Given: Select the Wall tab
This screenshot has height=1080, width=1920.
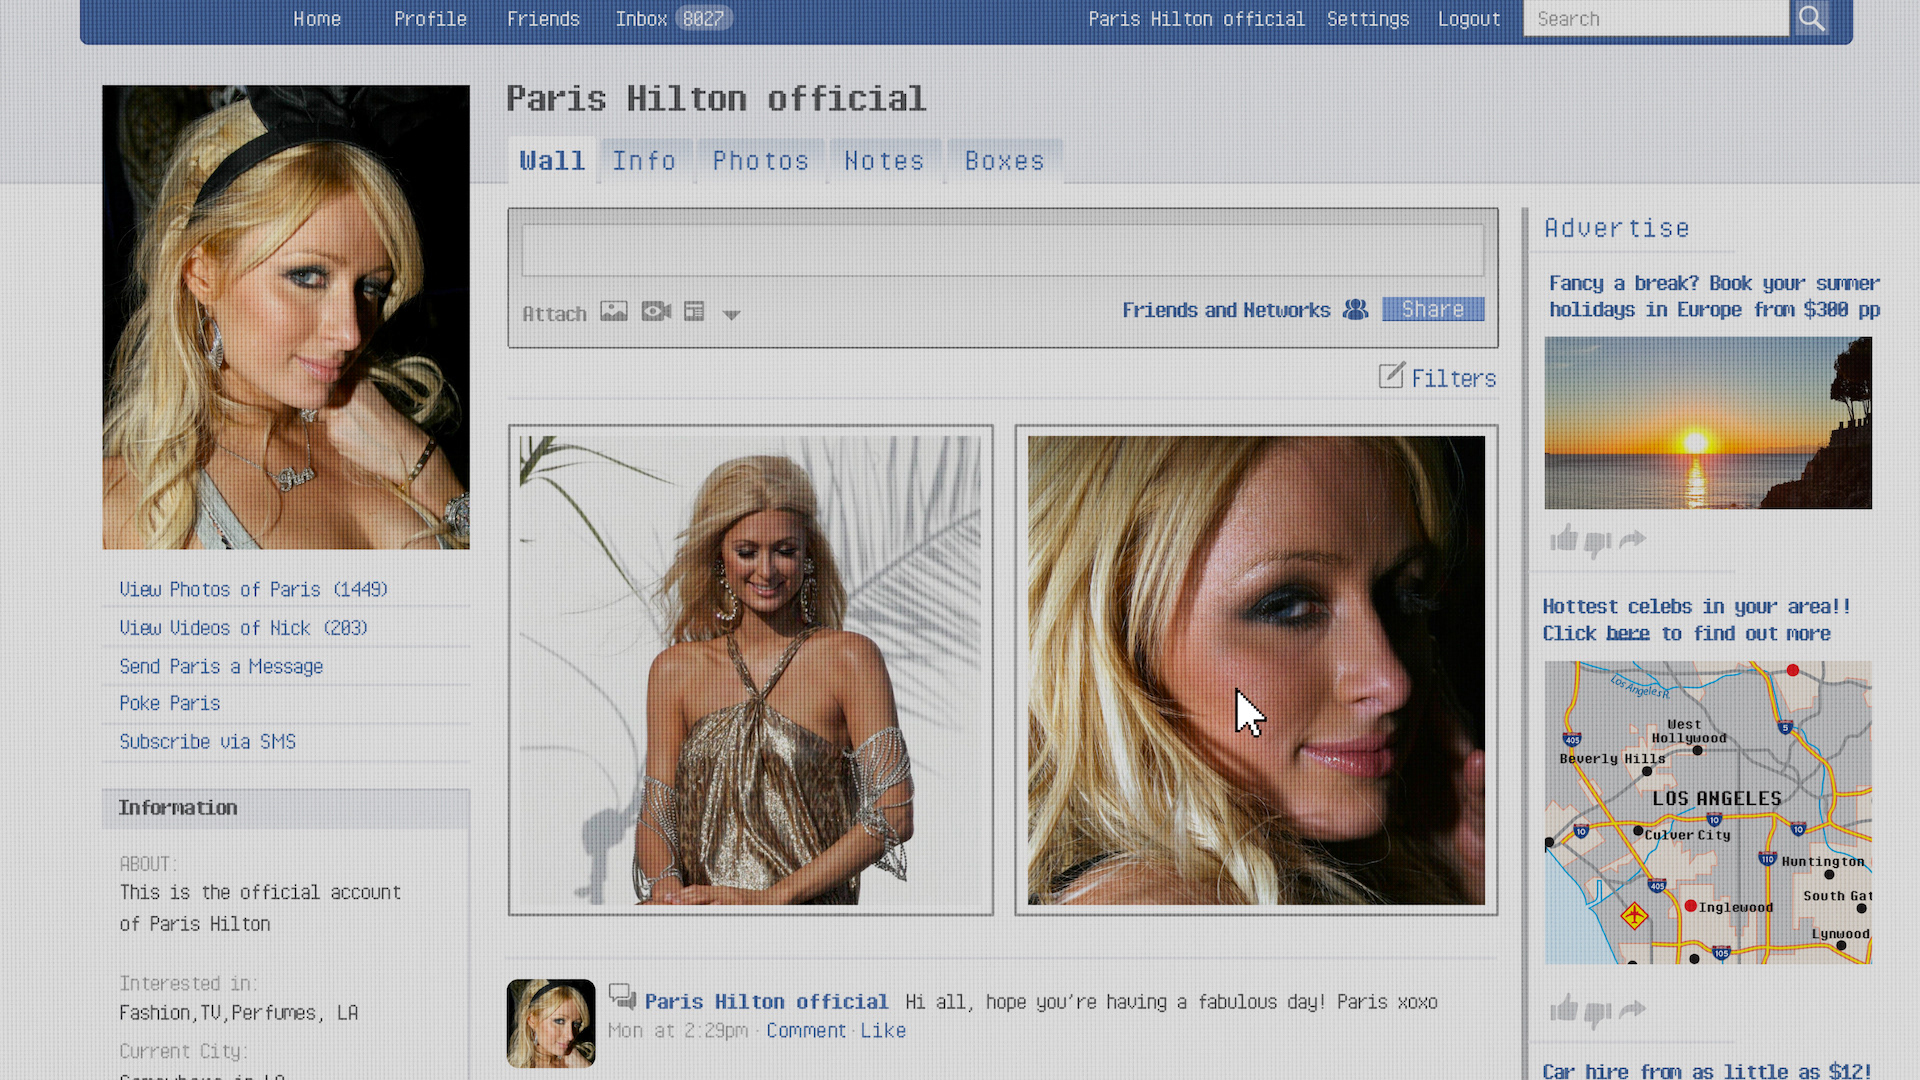Looking at the screenshot, I should [552, 161].
